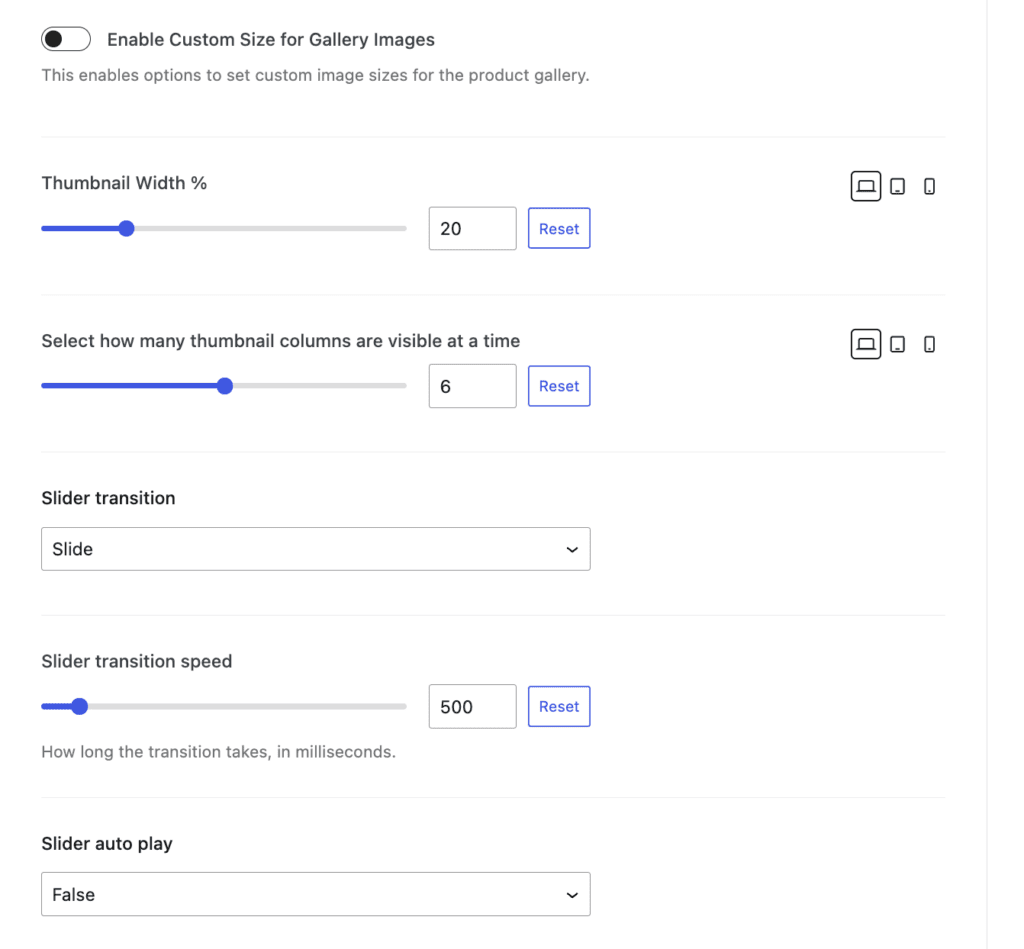This screenshot has height=949, width=1024.
Task: Click the Enable Custom Size label text
Action: [270, 39]
